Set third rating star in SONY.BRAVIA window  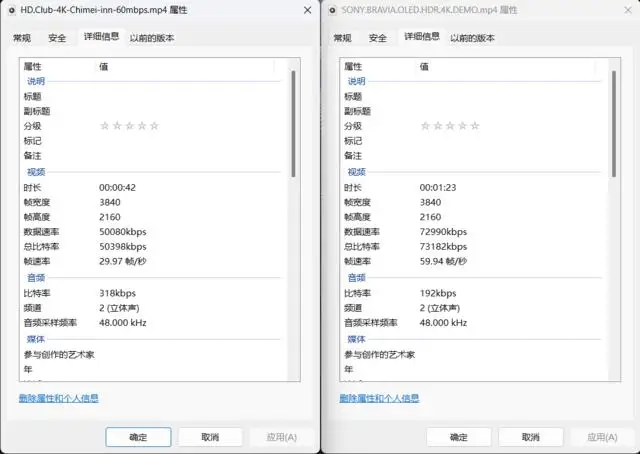pos(450,126)
